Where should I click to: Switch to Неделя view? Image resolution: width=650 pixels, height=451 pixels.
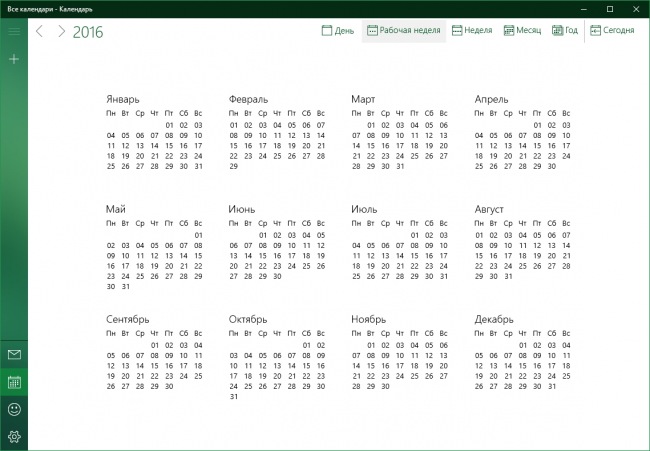(x=472, y=31)
